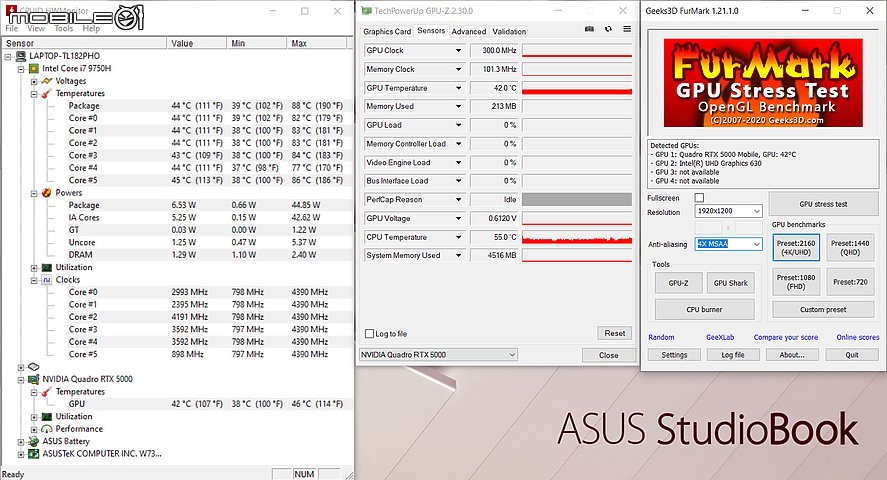
Task: Run the Preset:720 benchmark
Action: click(x=850, y=282)
